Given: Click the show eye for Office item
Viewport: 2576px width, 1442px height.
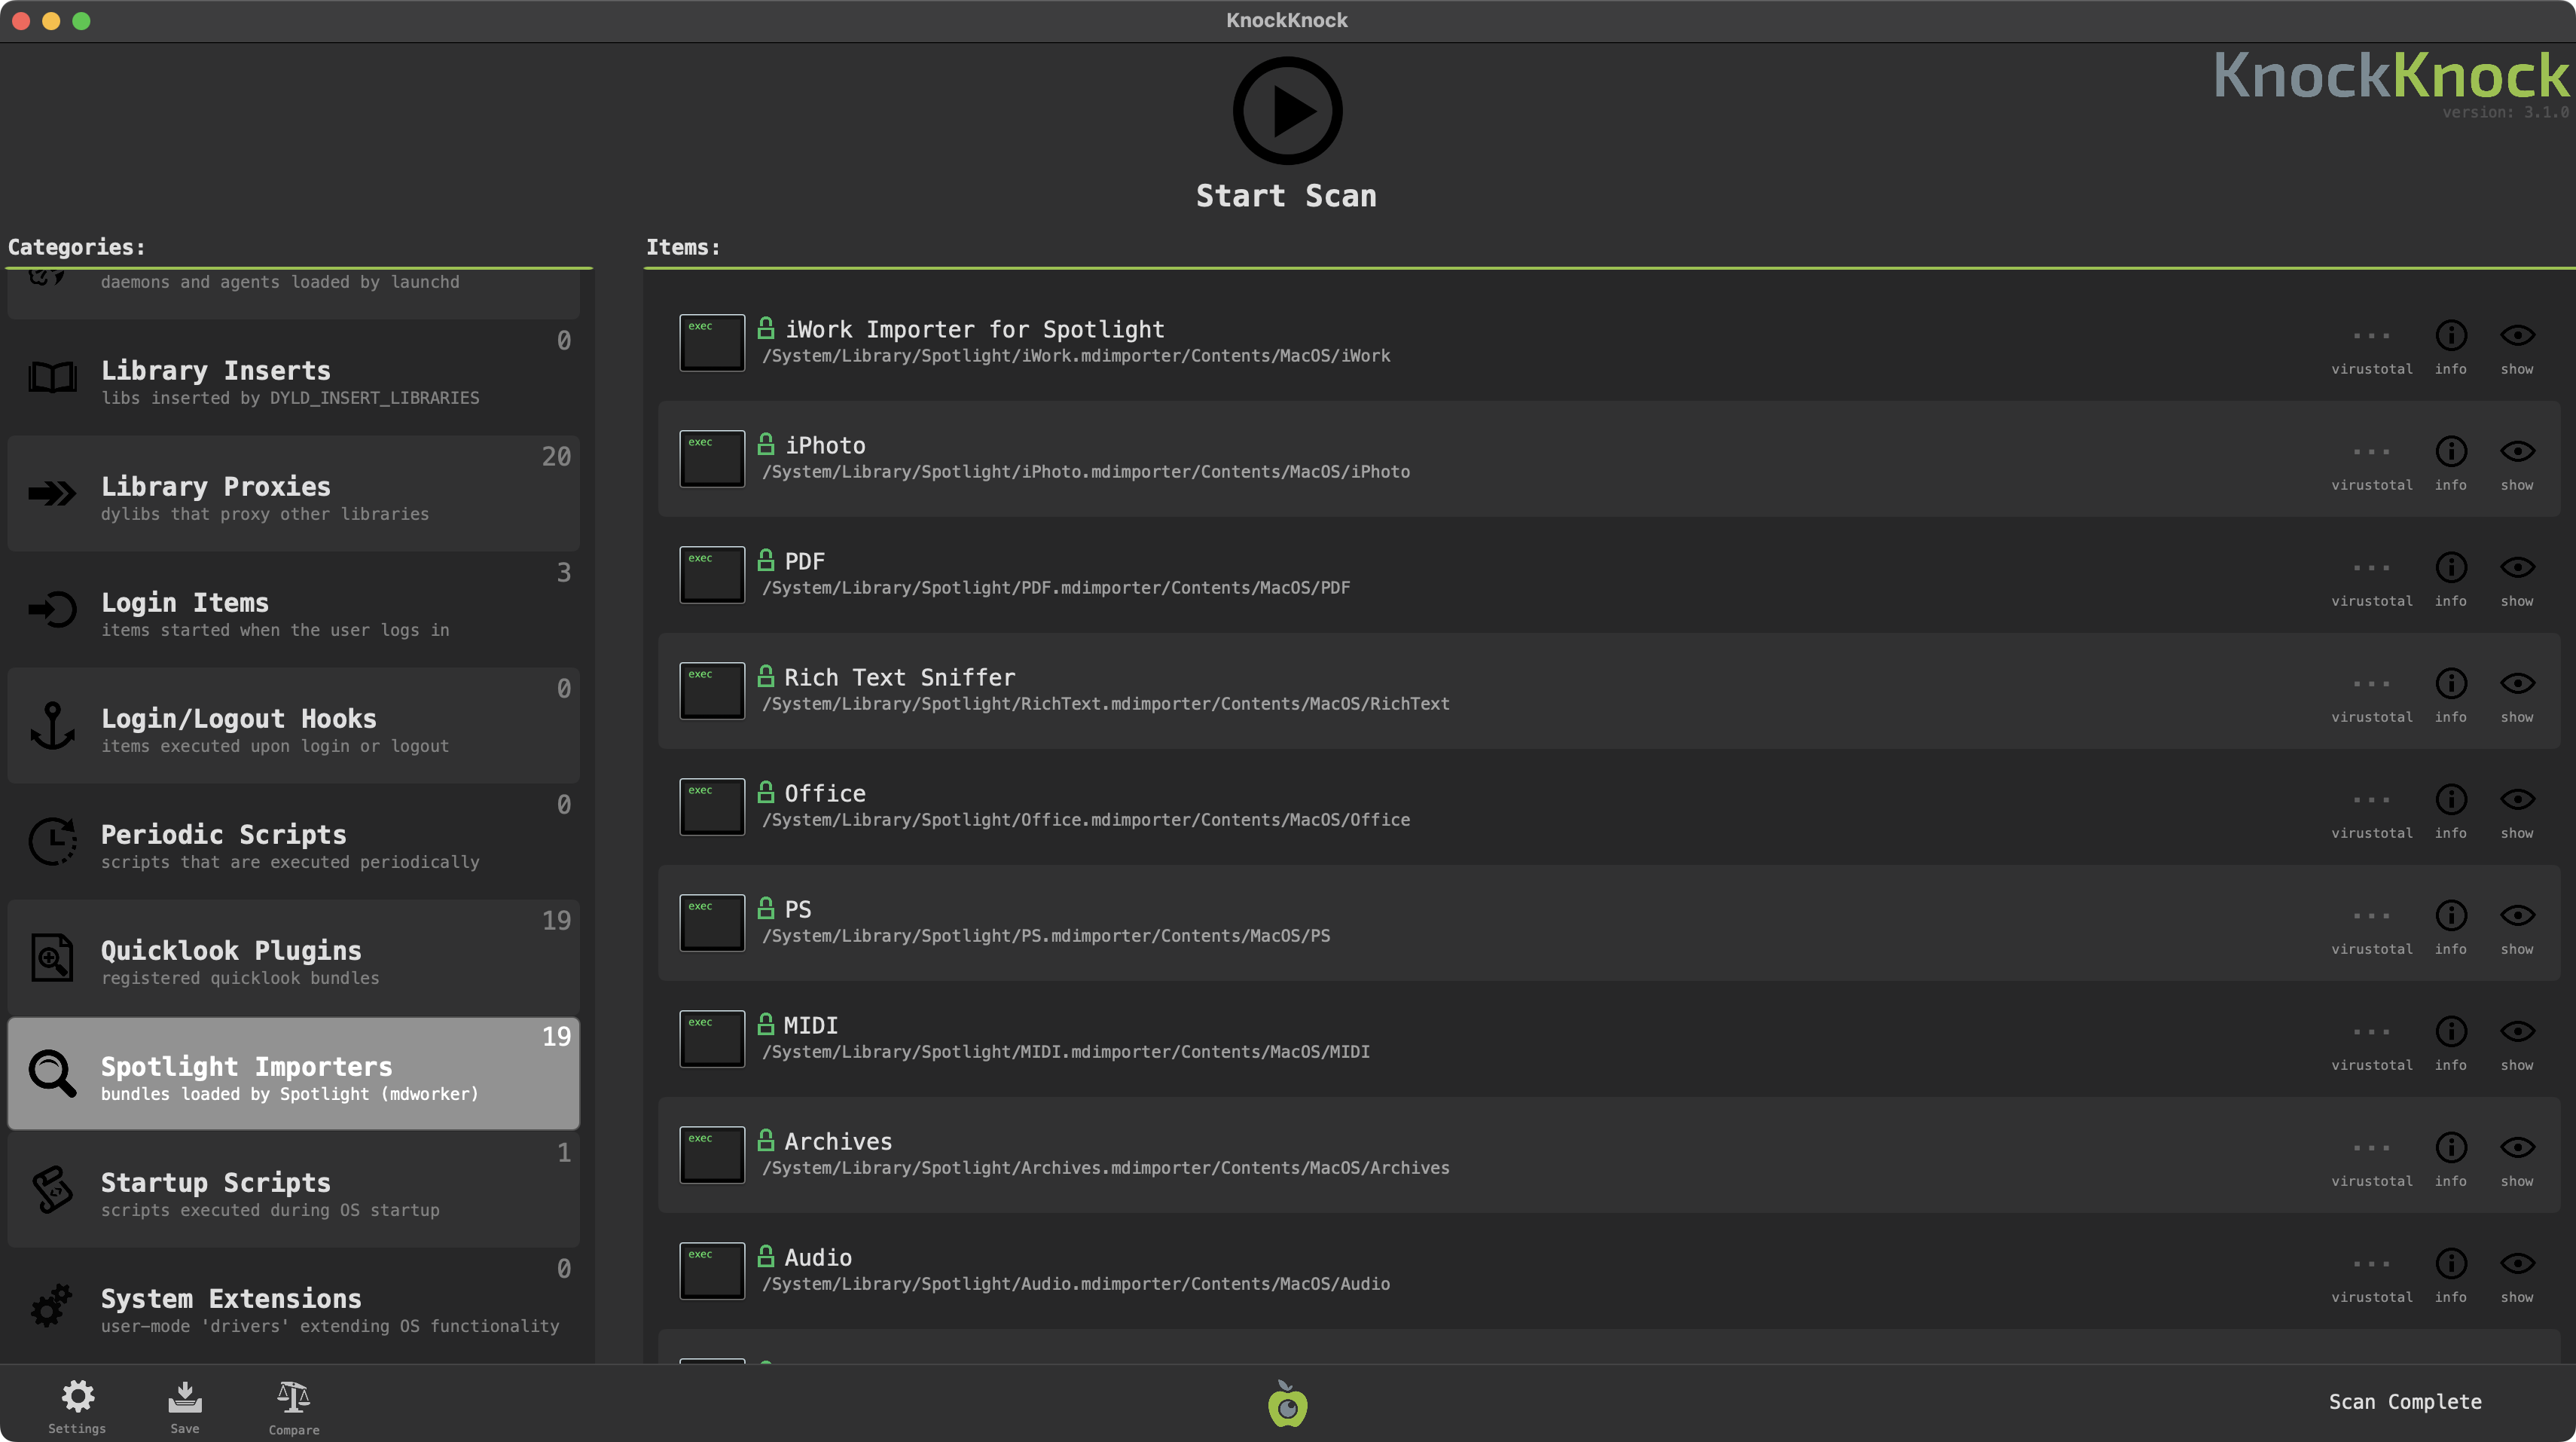Looking at the screenshot, I should point(2516,800).
